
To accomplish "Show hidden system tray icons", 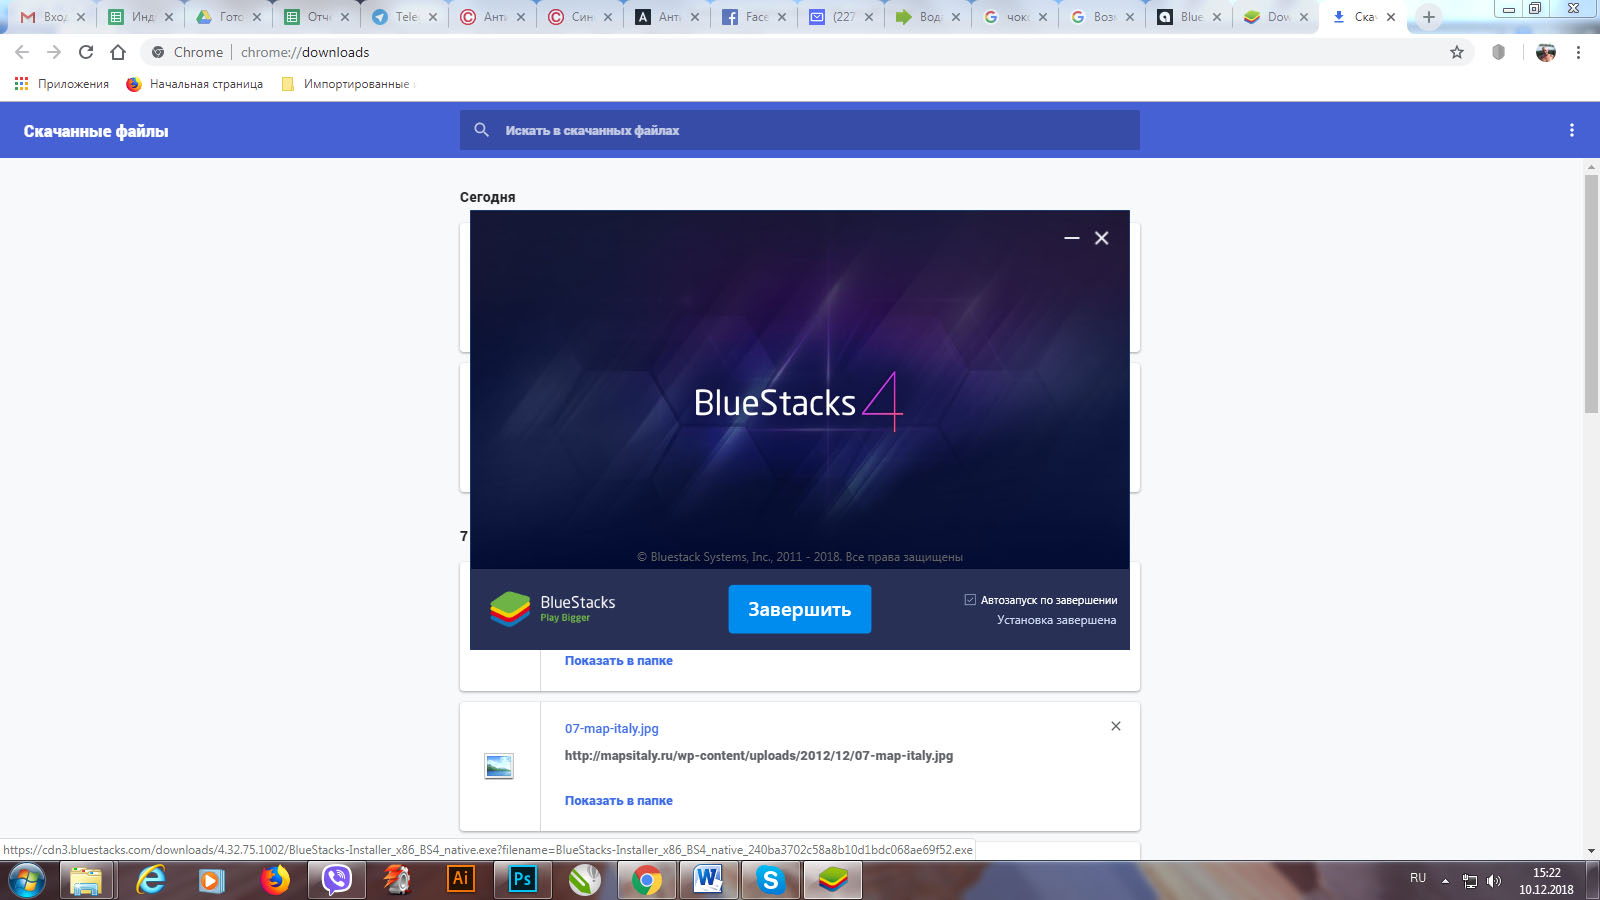I will pyautogui.click(x=1445, y=881).
